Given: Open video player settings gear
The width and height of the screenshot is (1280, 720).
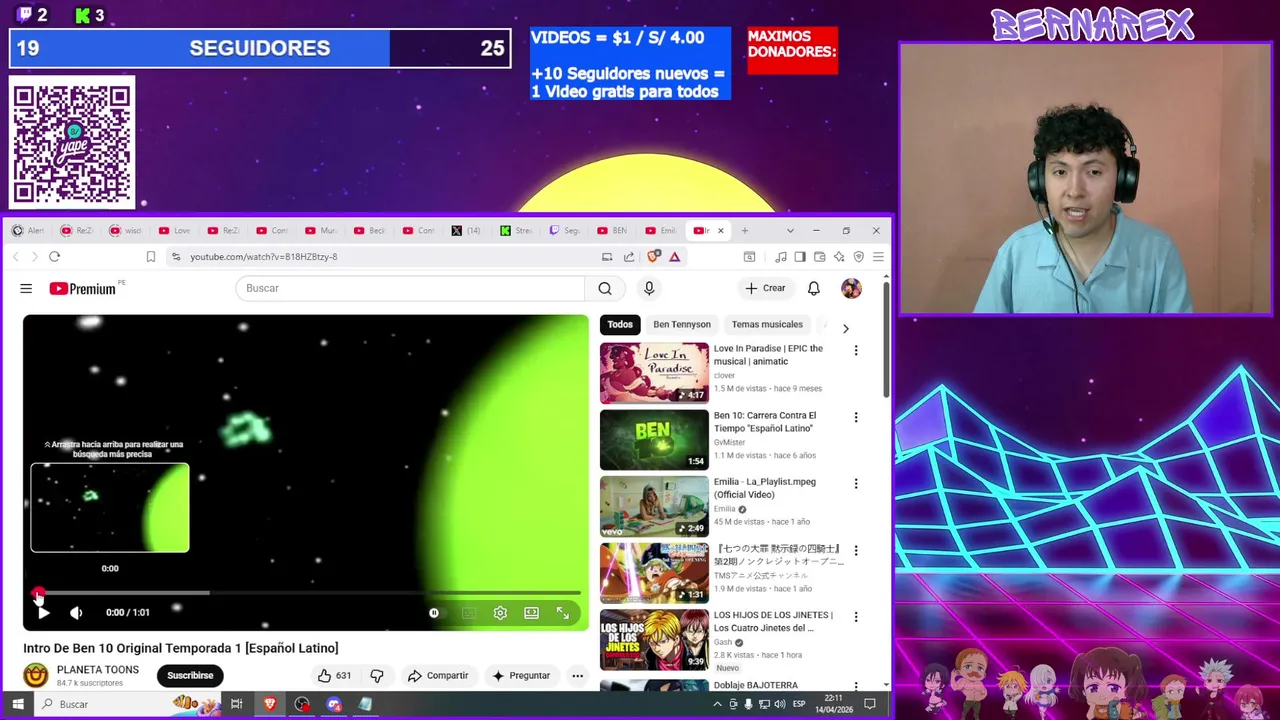Looking at the screenshot, I should 500,613.
